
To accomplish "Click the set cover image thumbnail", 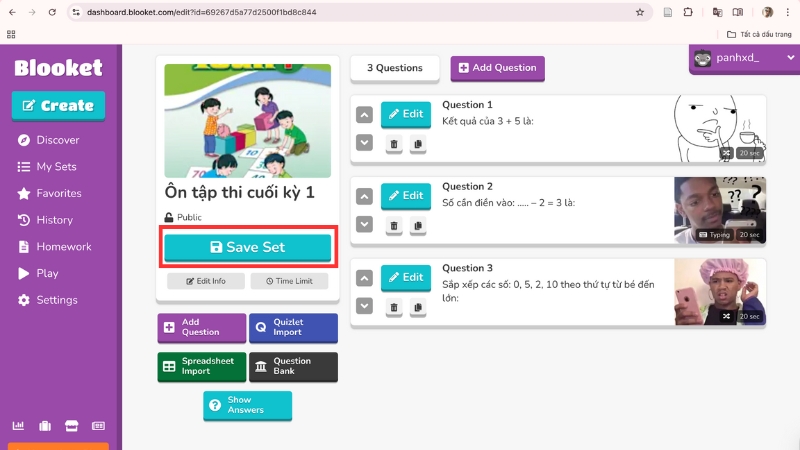I will pyautogui.click(x=247, y=120).
